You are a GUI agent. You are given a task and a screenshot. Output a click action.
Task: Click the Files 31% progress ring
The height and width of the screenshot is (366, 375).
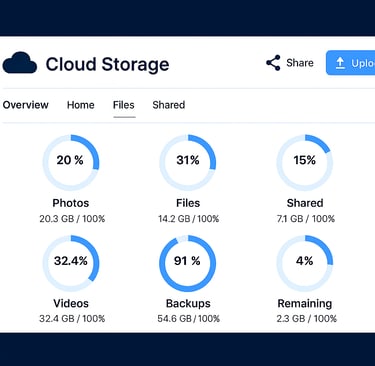pyautogui.click(x=188, y=162)
